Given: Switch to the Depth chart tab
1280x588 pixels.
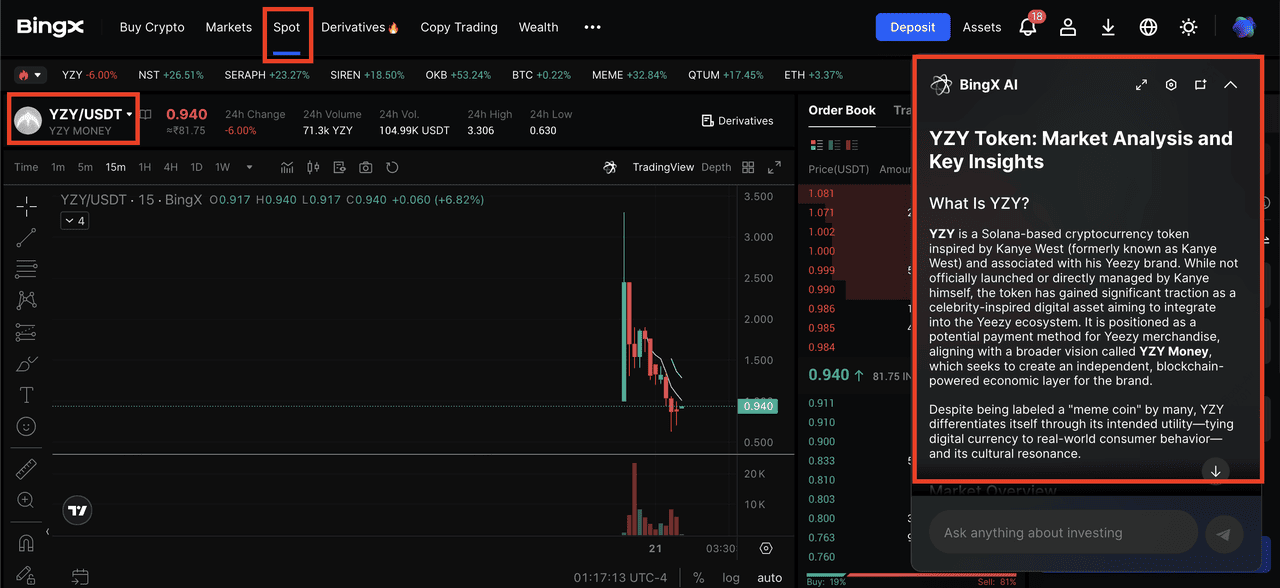Looking at the screenshot, I should pos(716,167).
